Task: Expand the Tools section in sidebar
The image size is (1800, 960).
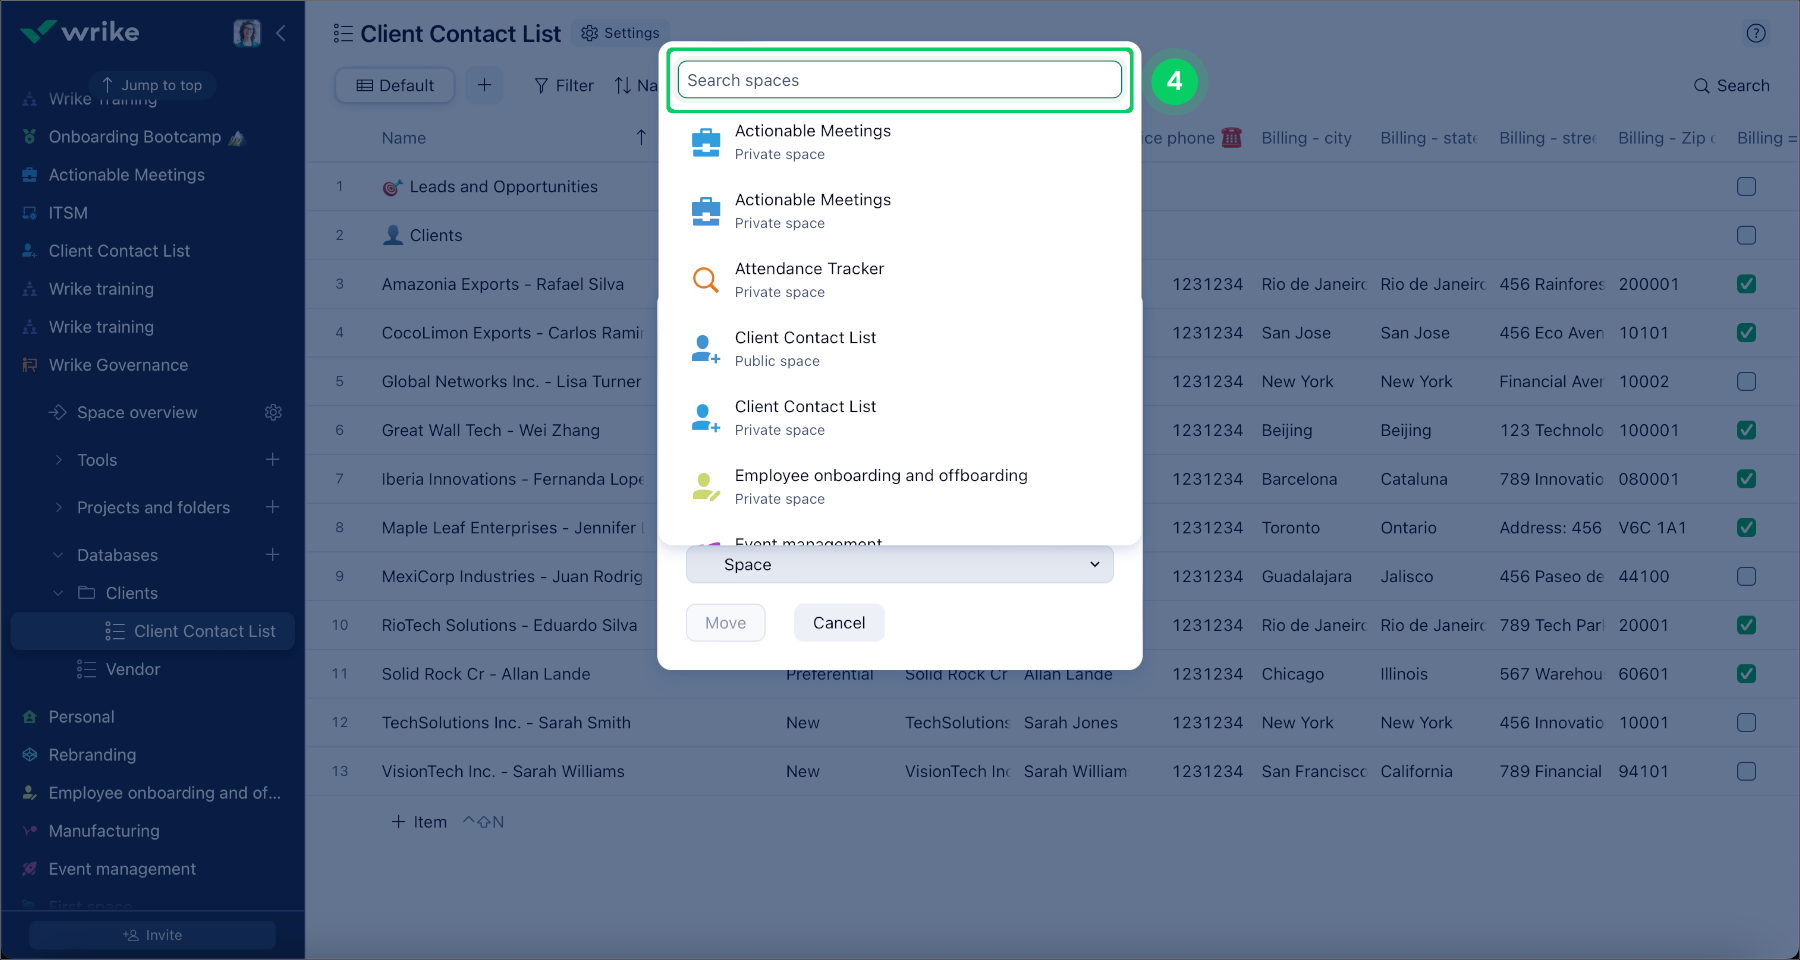Action: click(x=57, y=459)
